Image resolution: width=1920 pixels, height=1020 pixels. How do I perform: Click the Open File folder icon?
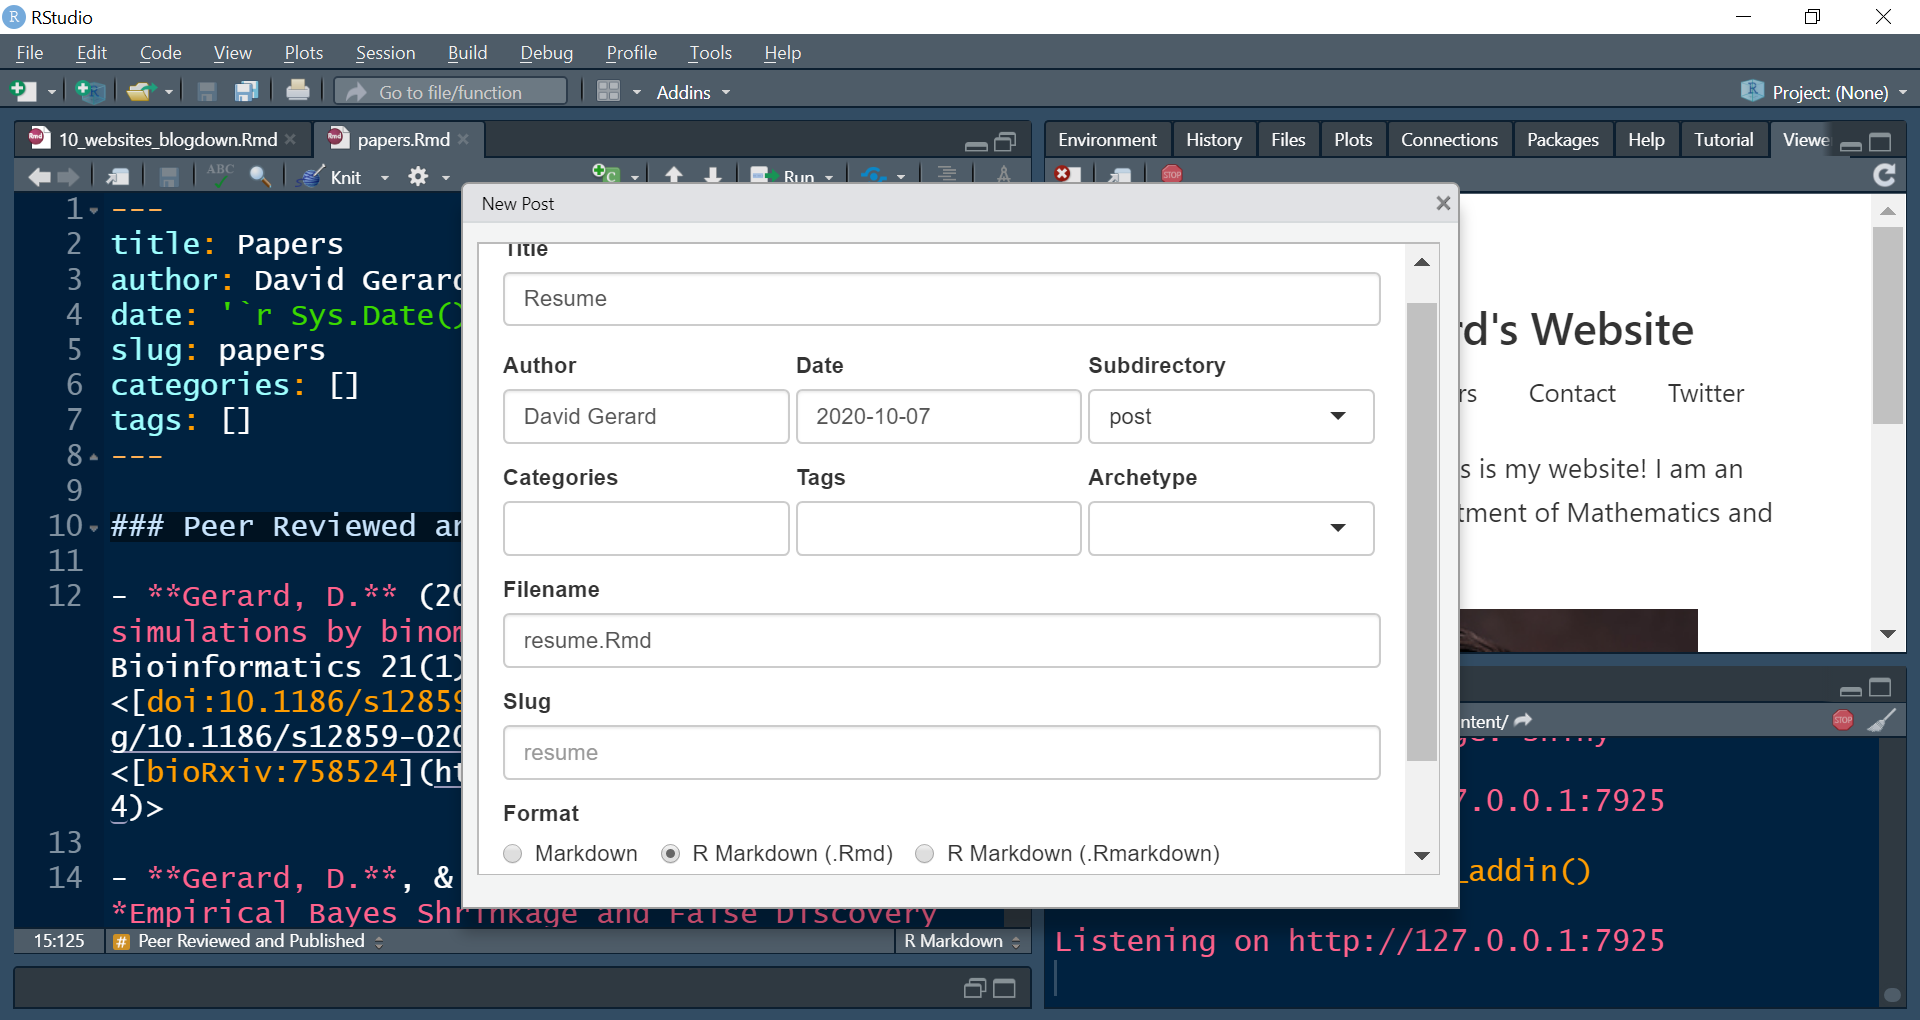point(141,92)
